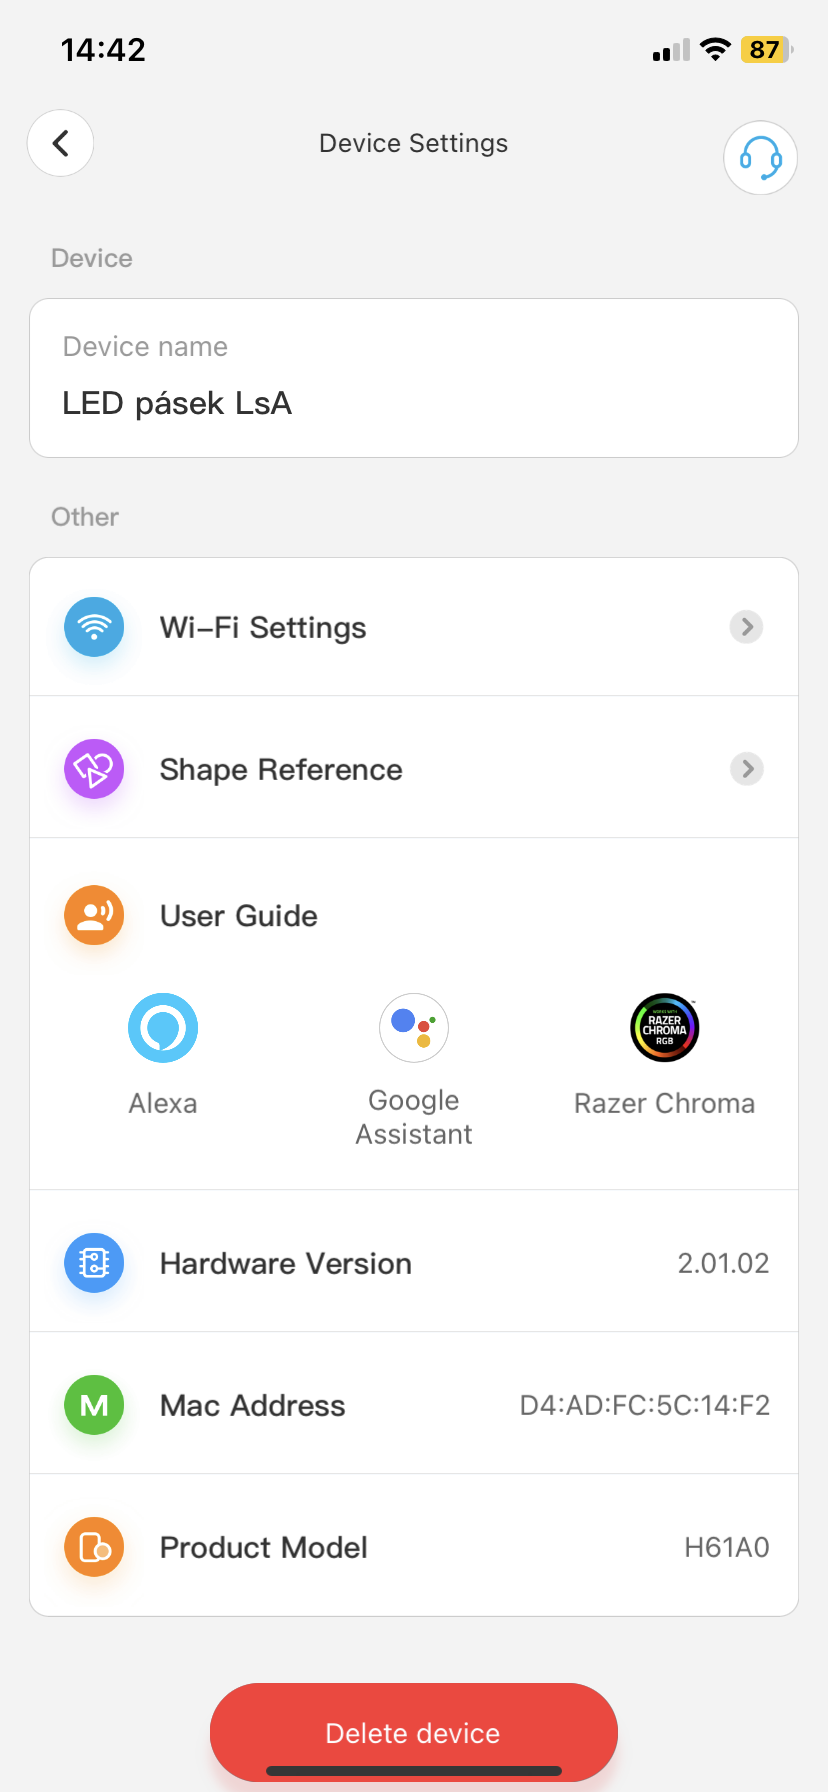This screenshot has width=828, height=1792.
Task: Tap the Mac Address value D4:AD:FC:5C:14:F2
Action: point(645,1406)
